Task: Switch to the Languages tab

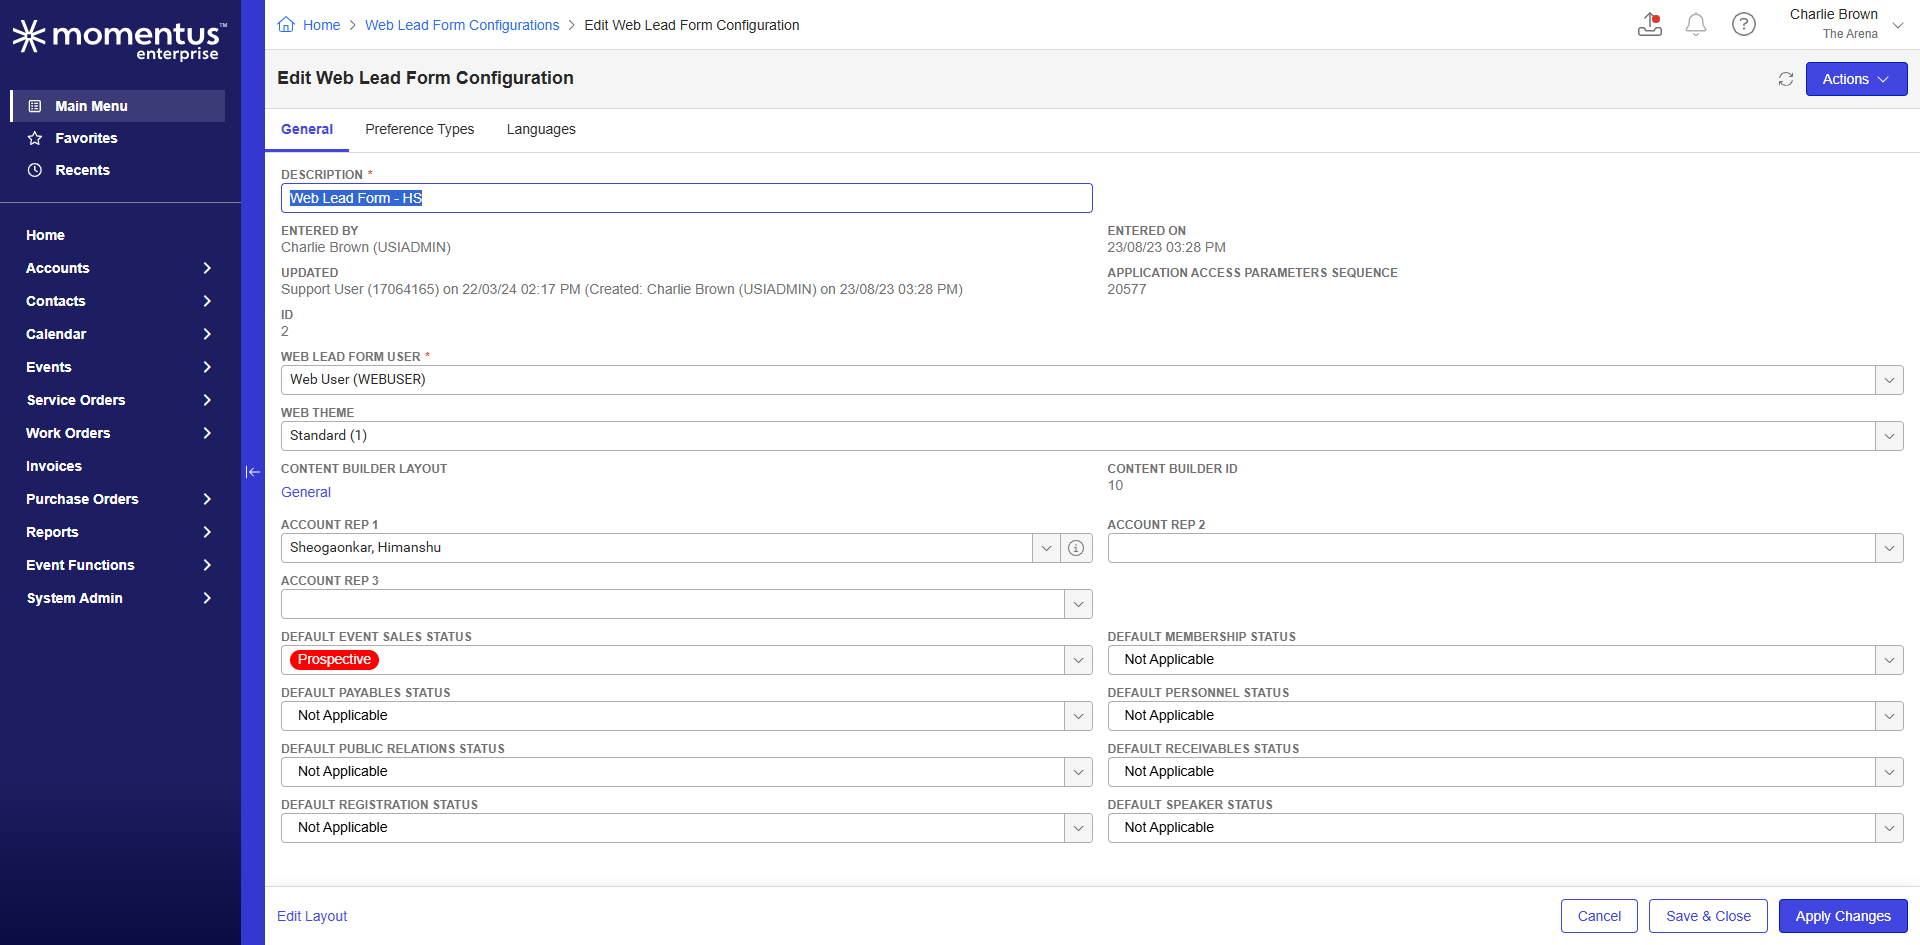Action: (541, 129)
